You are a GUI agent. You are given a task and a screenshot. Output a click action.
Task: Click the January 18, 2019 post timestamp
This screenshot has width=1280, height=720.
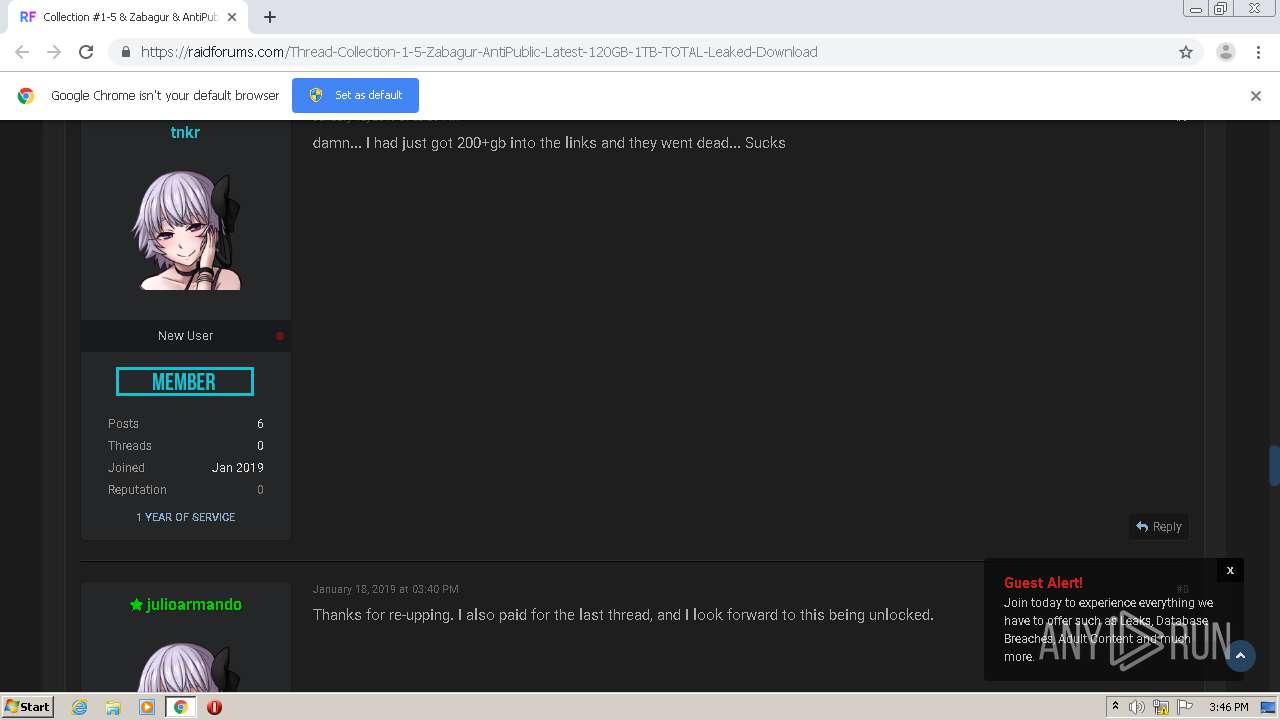click(386, 589)
